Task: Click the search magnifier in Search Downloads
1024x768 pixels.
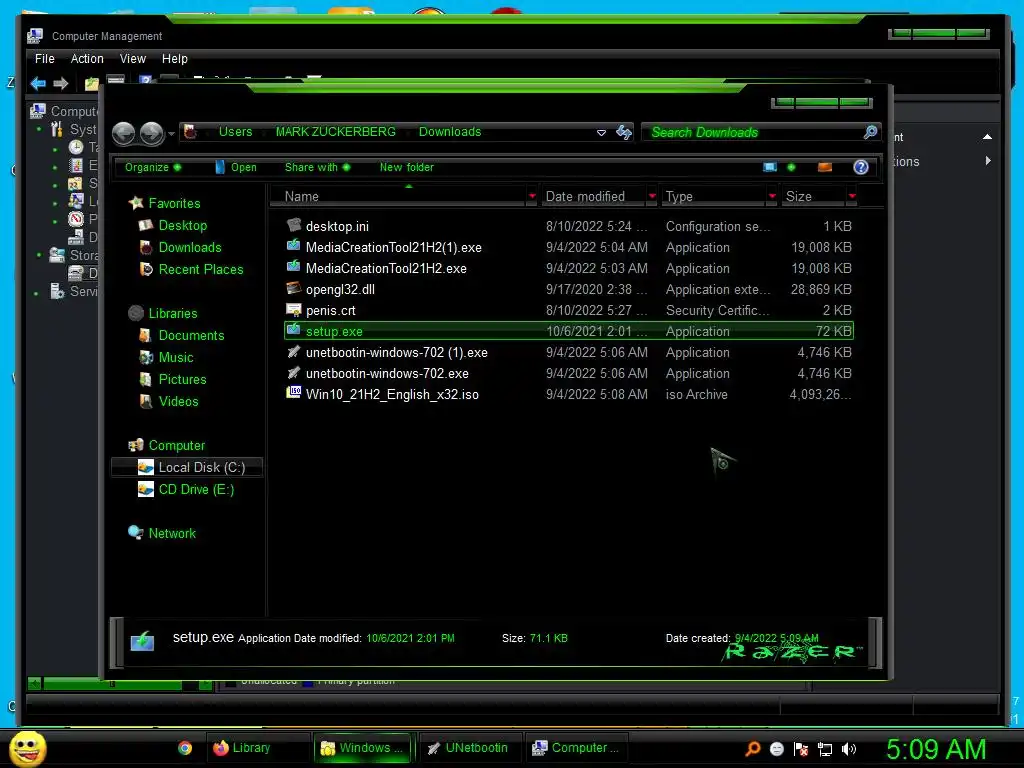Action: pos(870,132)
